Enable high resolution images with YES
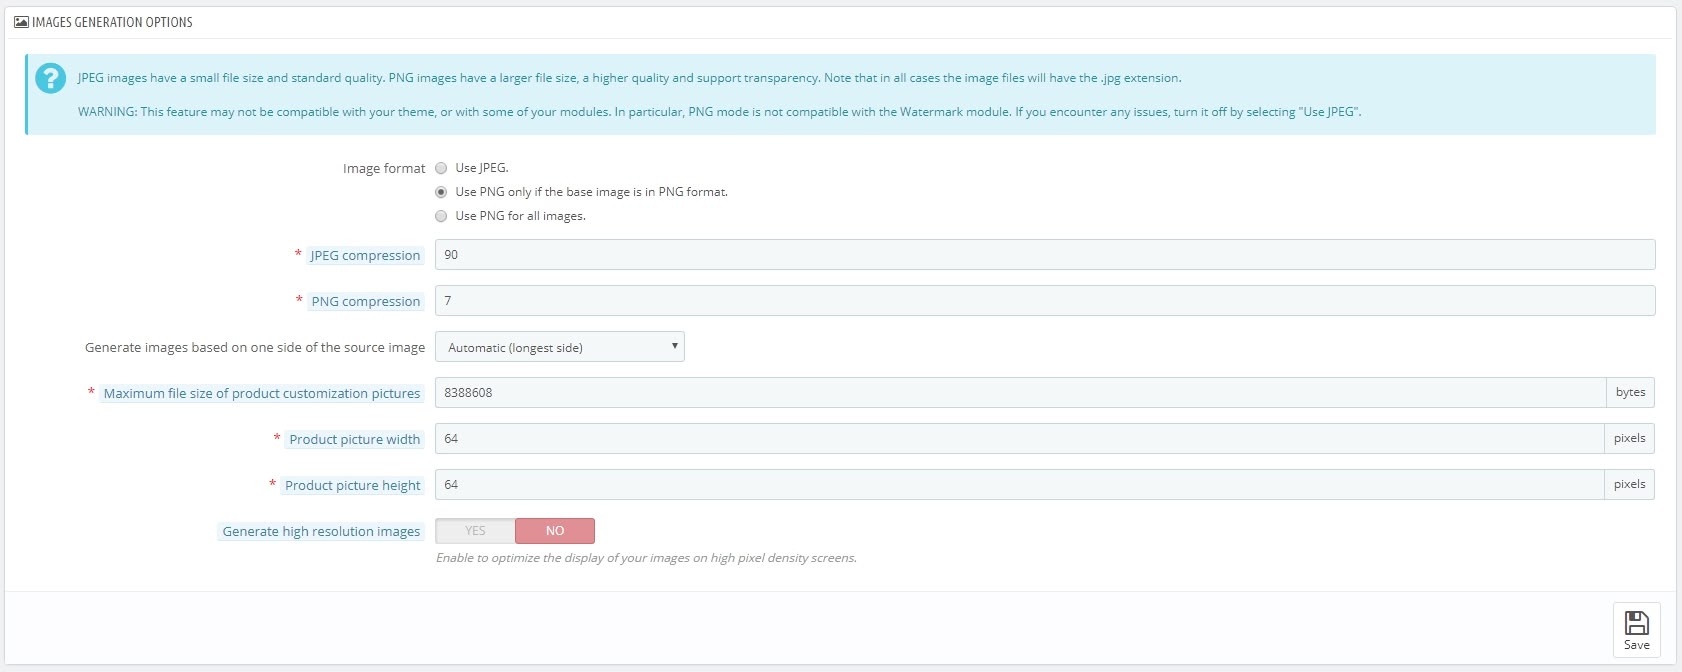 click(x=475, y=531)
